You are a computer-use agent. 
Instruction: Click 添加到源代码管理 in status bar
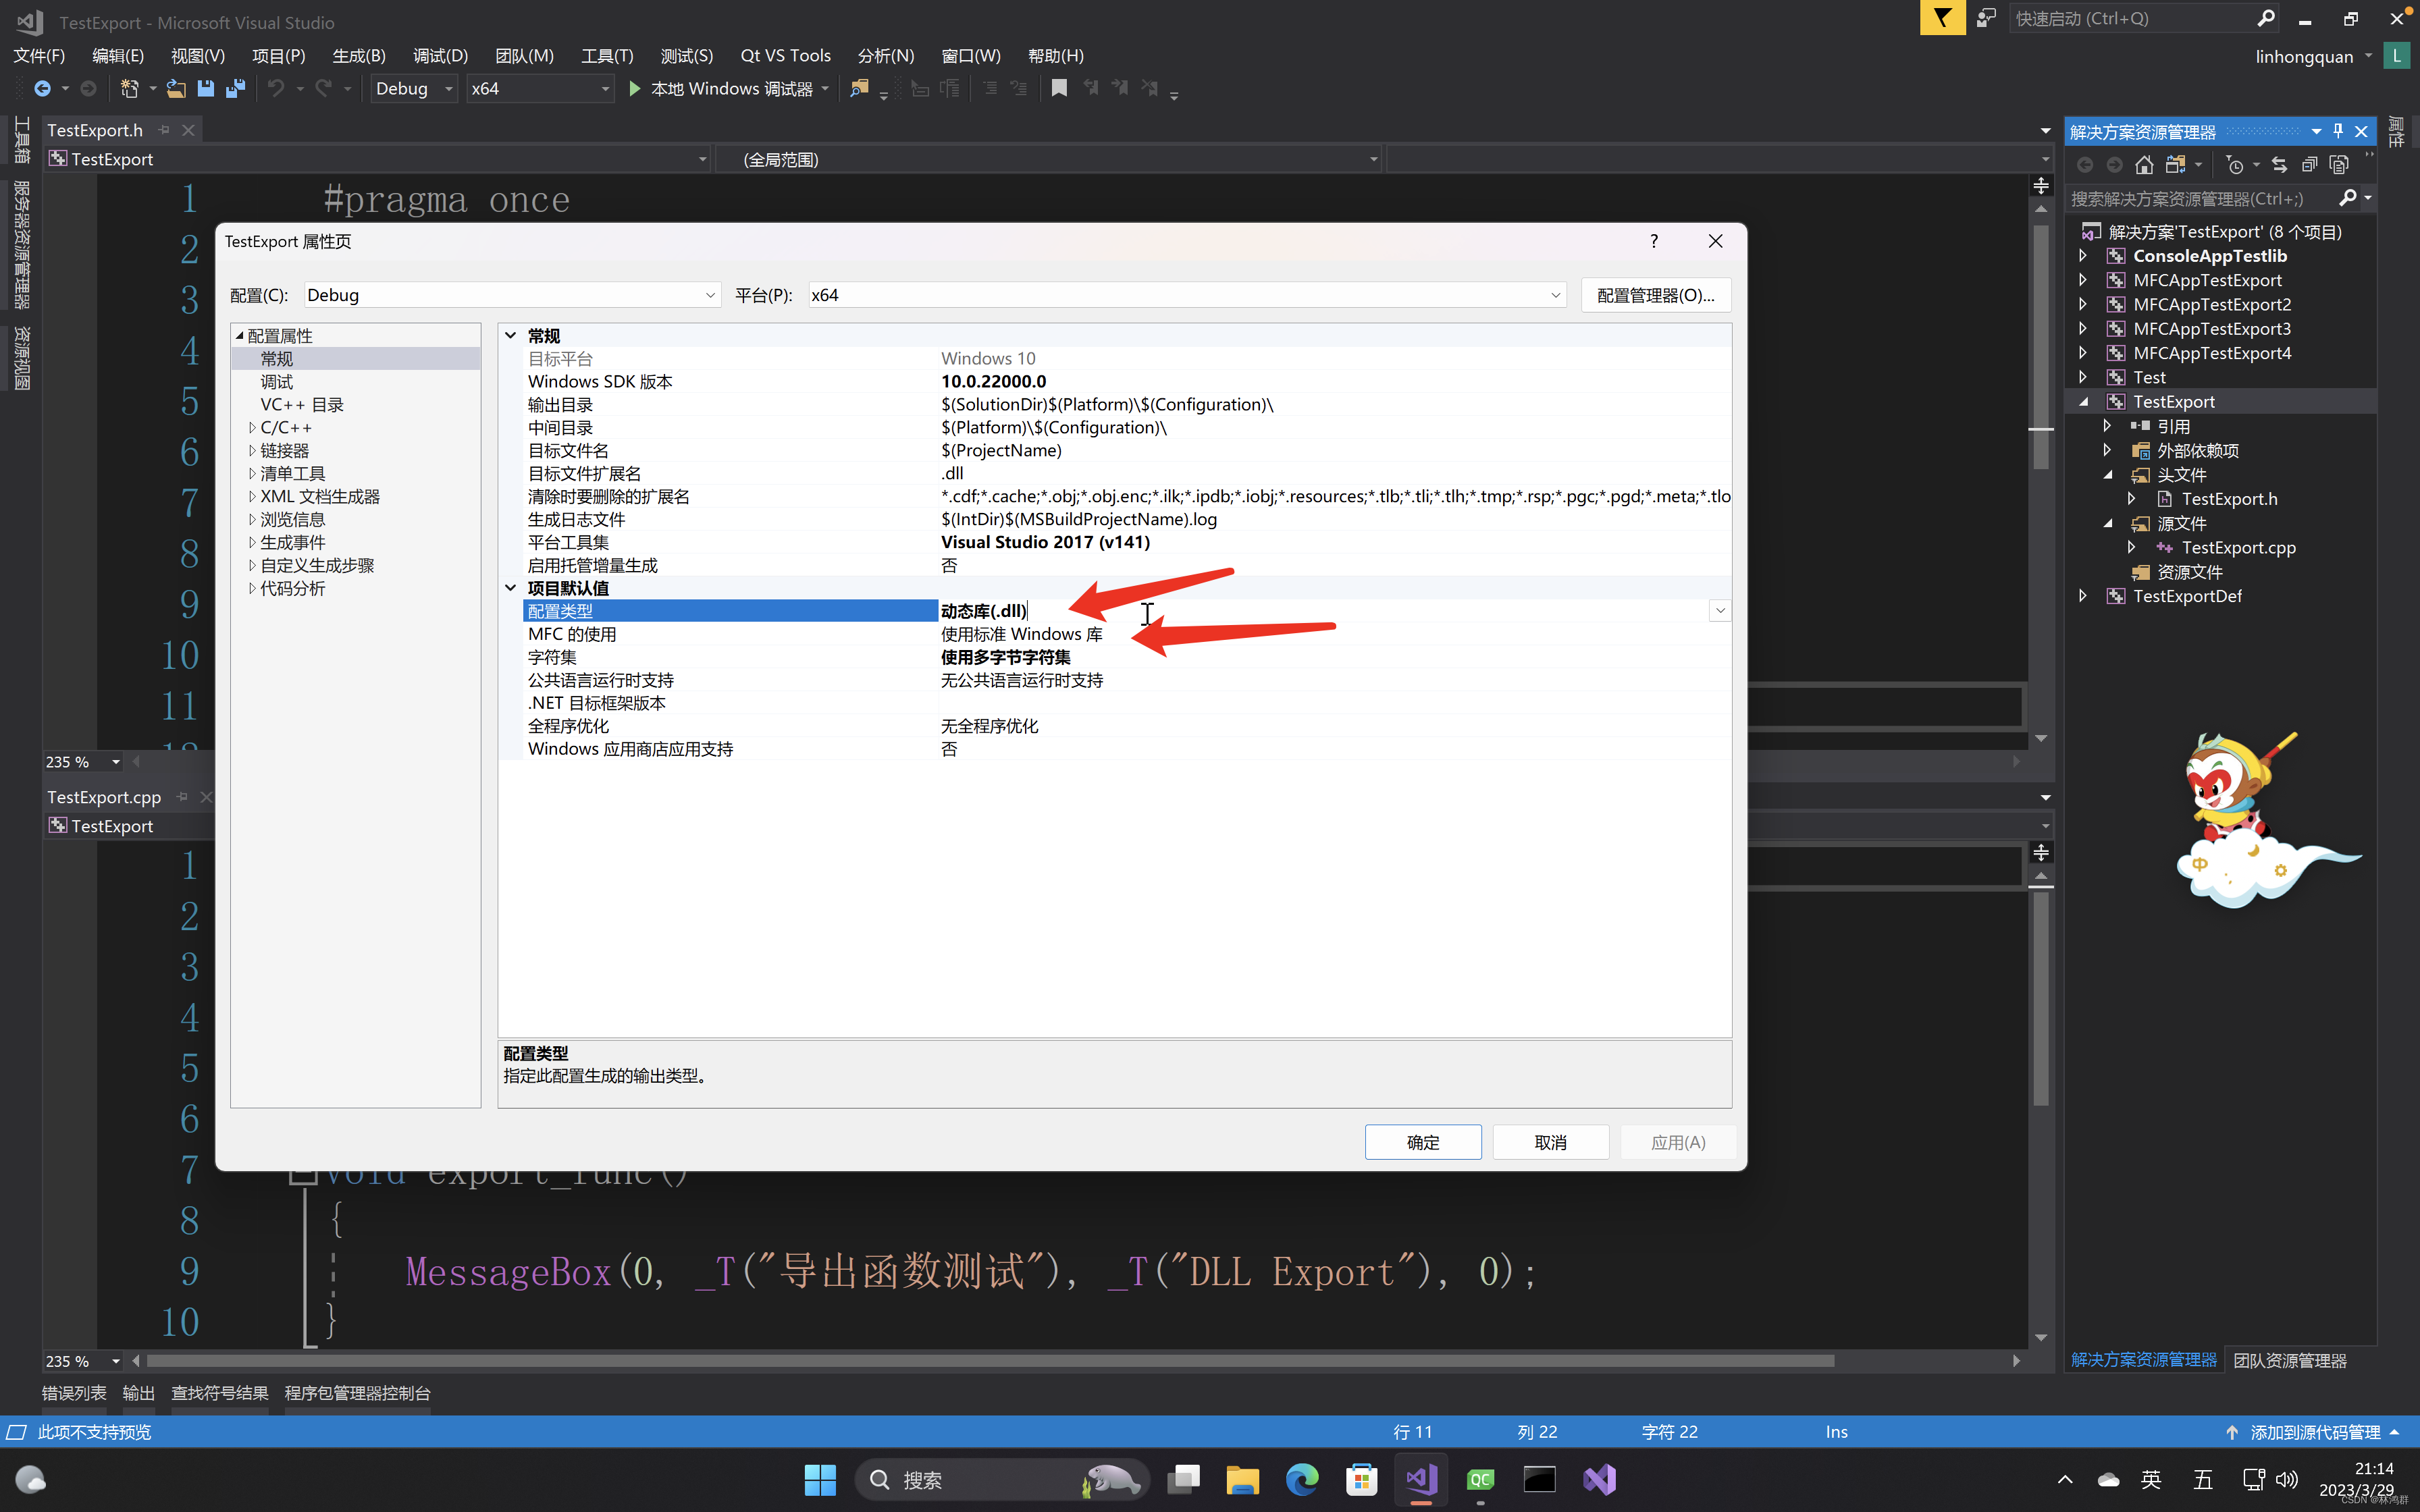click(2314, 1432)
